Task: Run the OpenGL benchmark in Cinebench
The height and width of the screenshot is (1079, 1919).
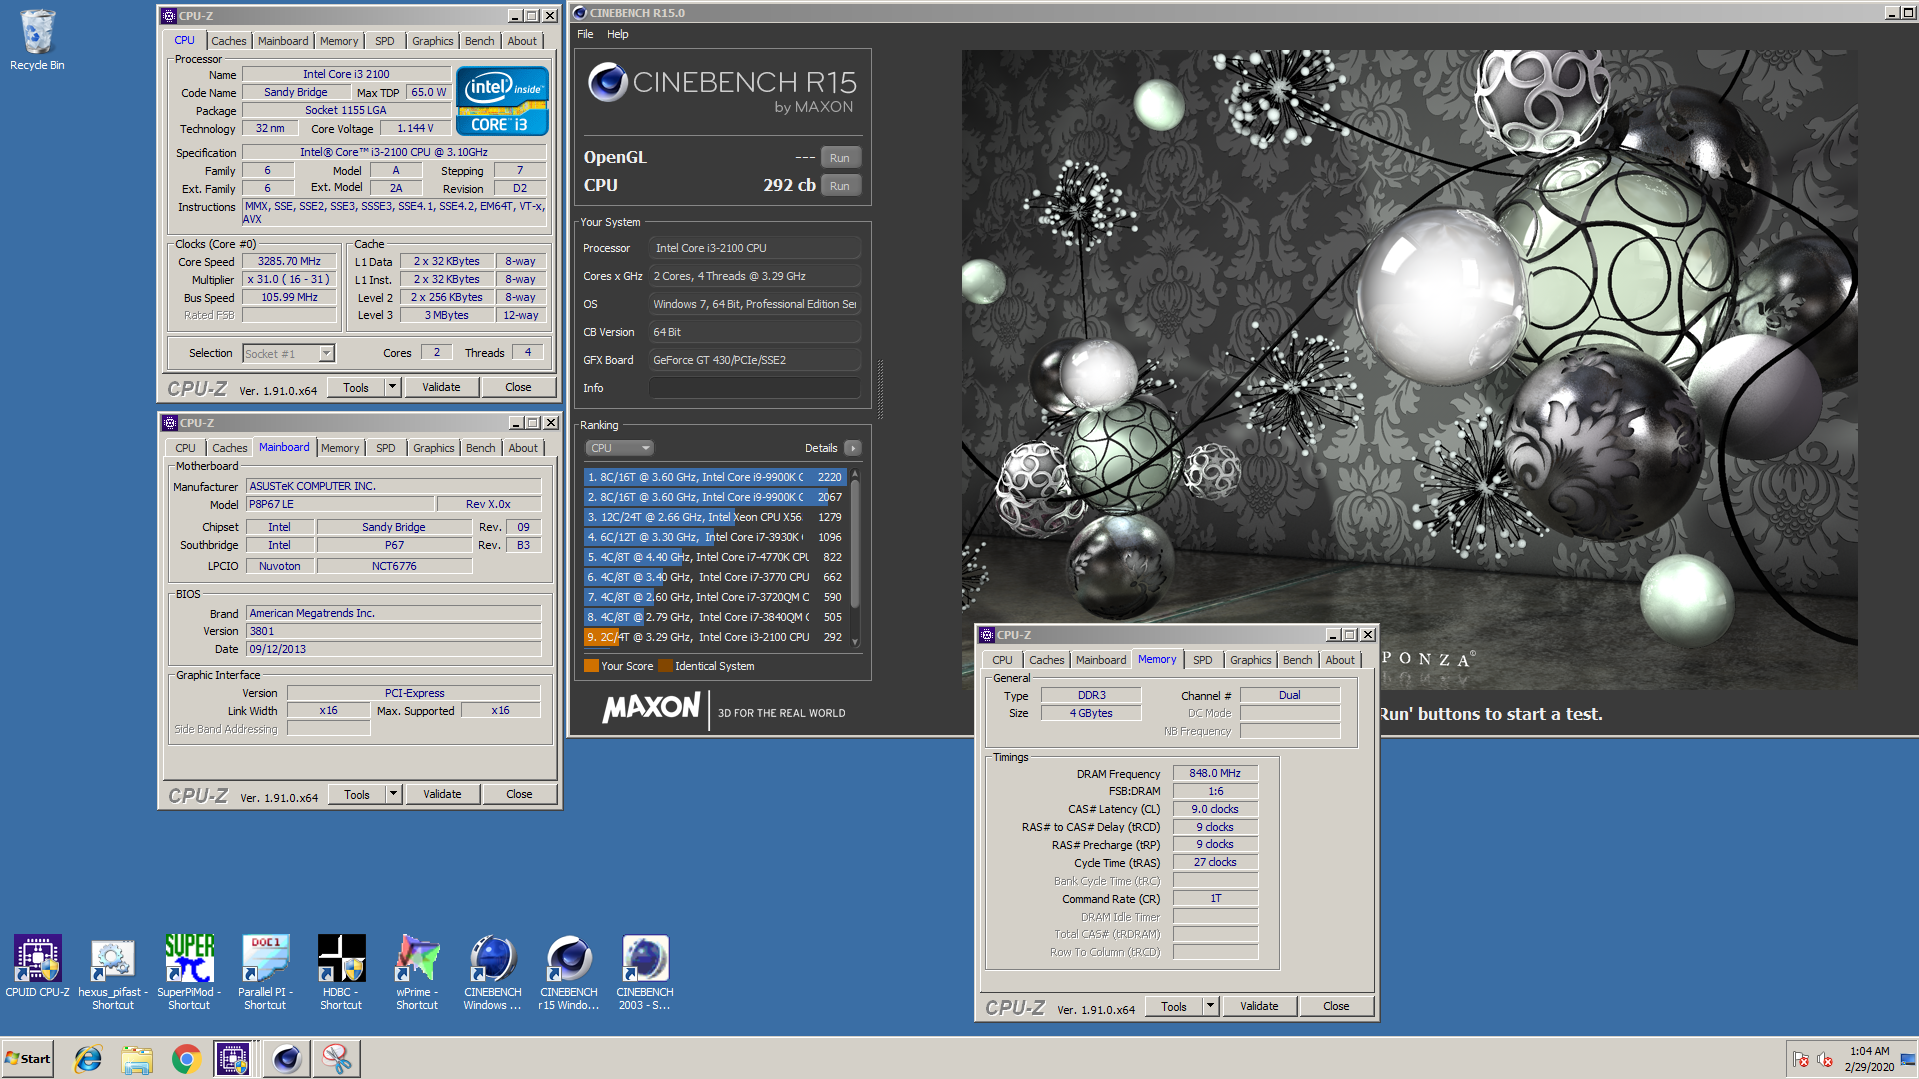Action: (x=839, y=158)
